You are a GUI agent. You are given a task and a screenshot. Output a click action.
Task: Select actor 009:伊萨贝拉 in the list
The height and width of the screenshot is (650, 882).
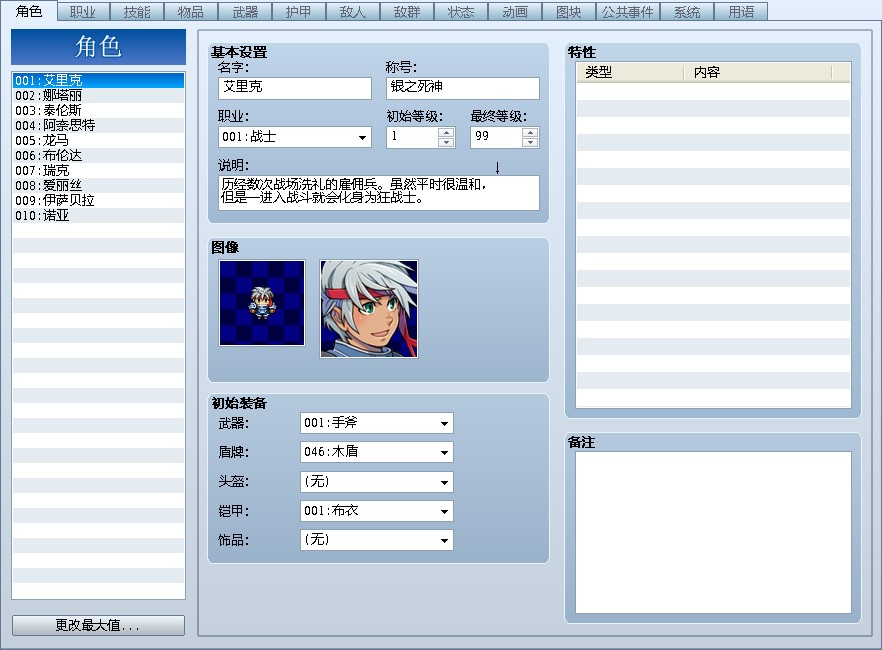point(98,200)
